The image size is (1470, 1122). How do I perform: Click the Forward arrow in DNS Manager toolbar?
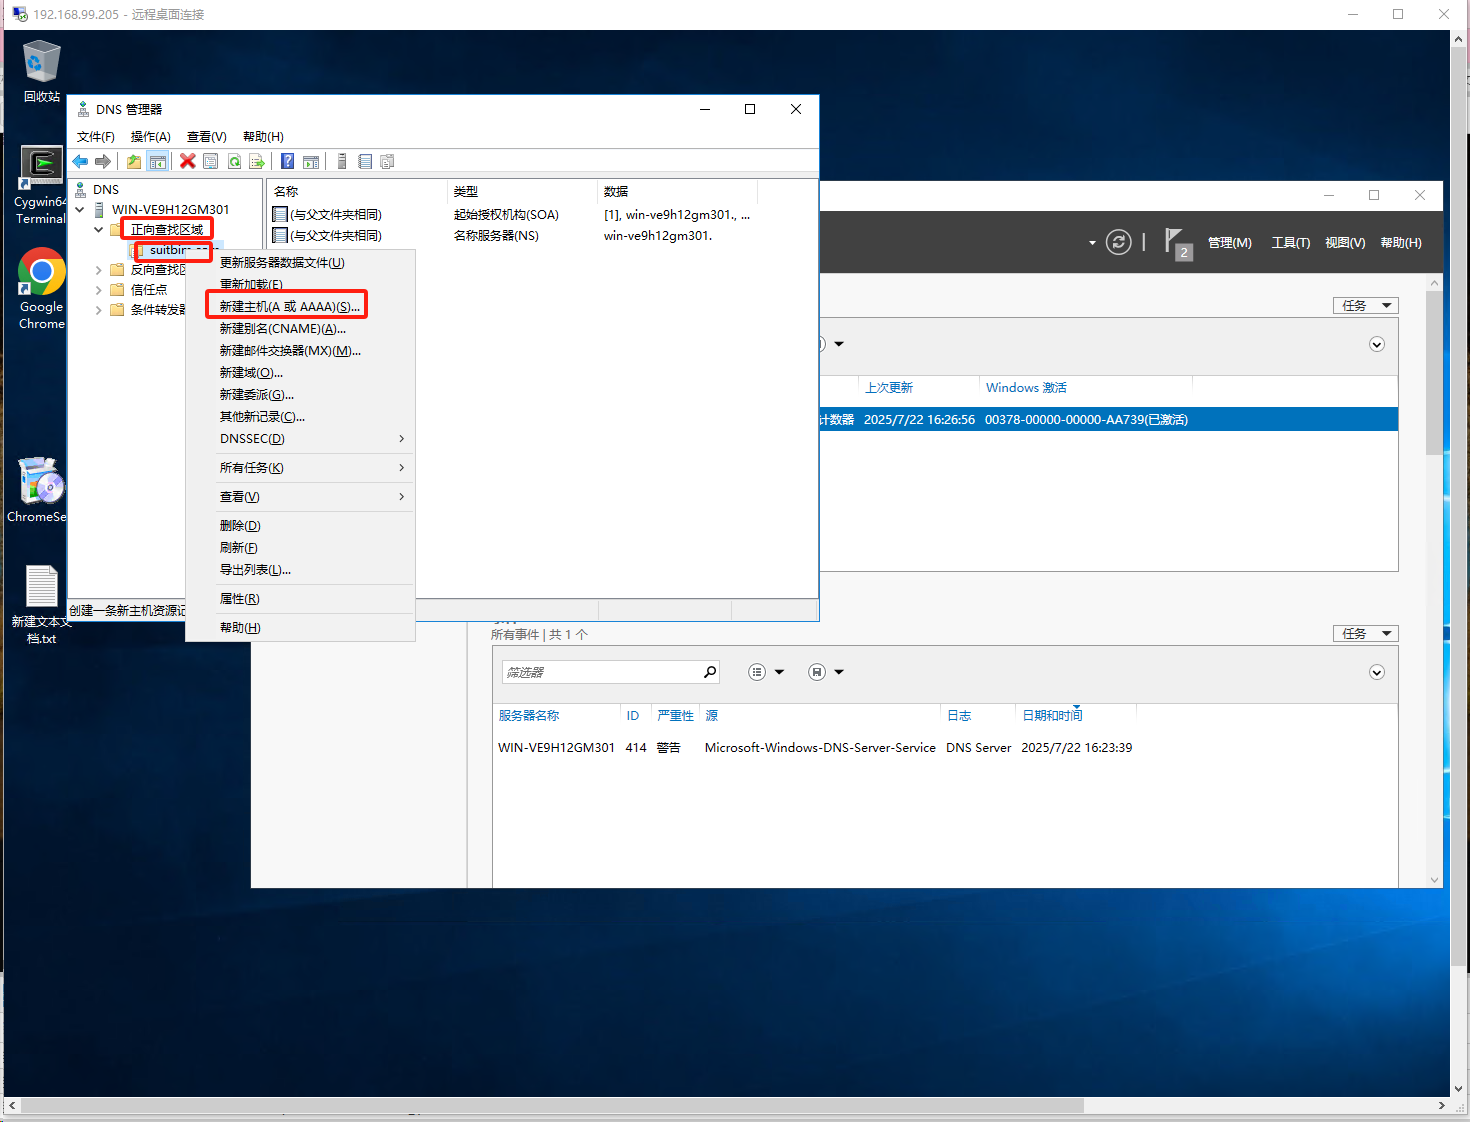102,161
